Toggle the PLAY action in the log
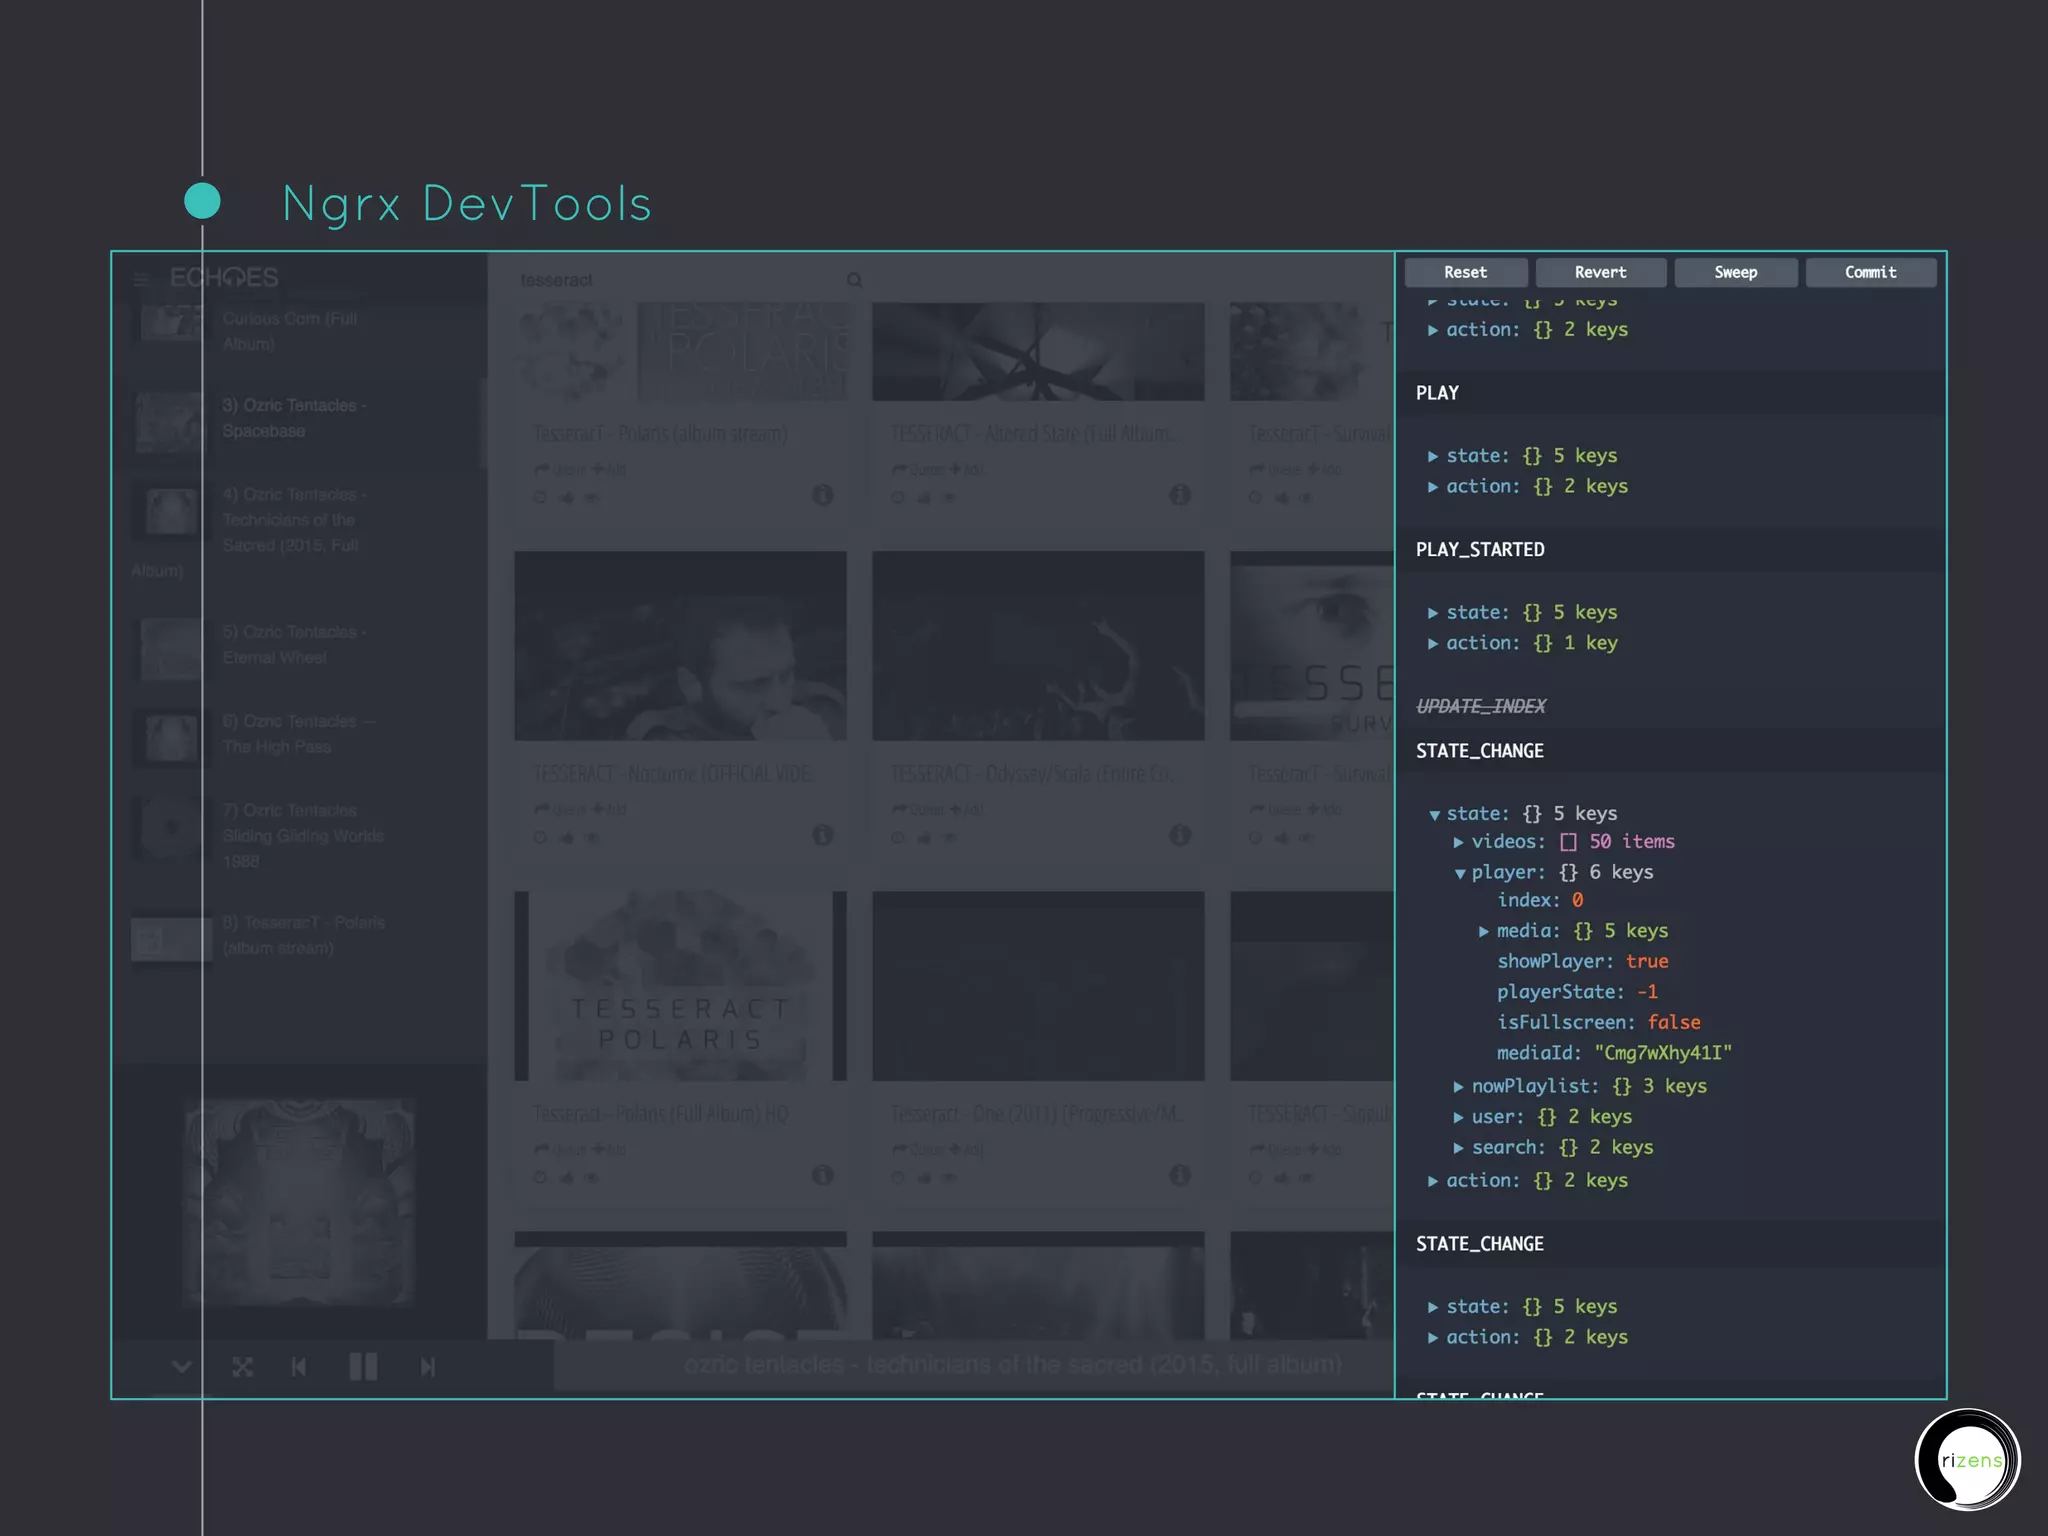This screenshot has height=1536, width=2048. (x=1437, y=393)
